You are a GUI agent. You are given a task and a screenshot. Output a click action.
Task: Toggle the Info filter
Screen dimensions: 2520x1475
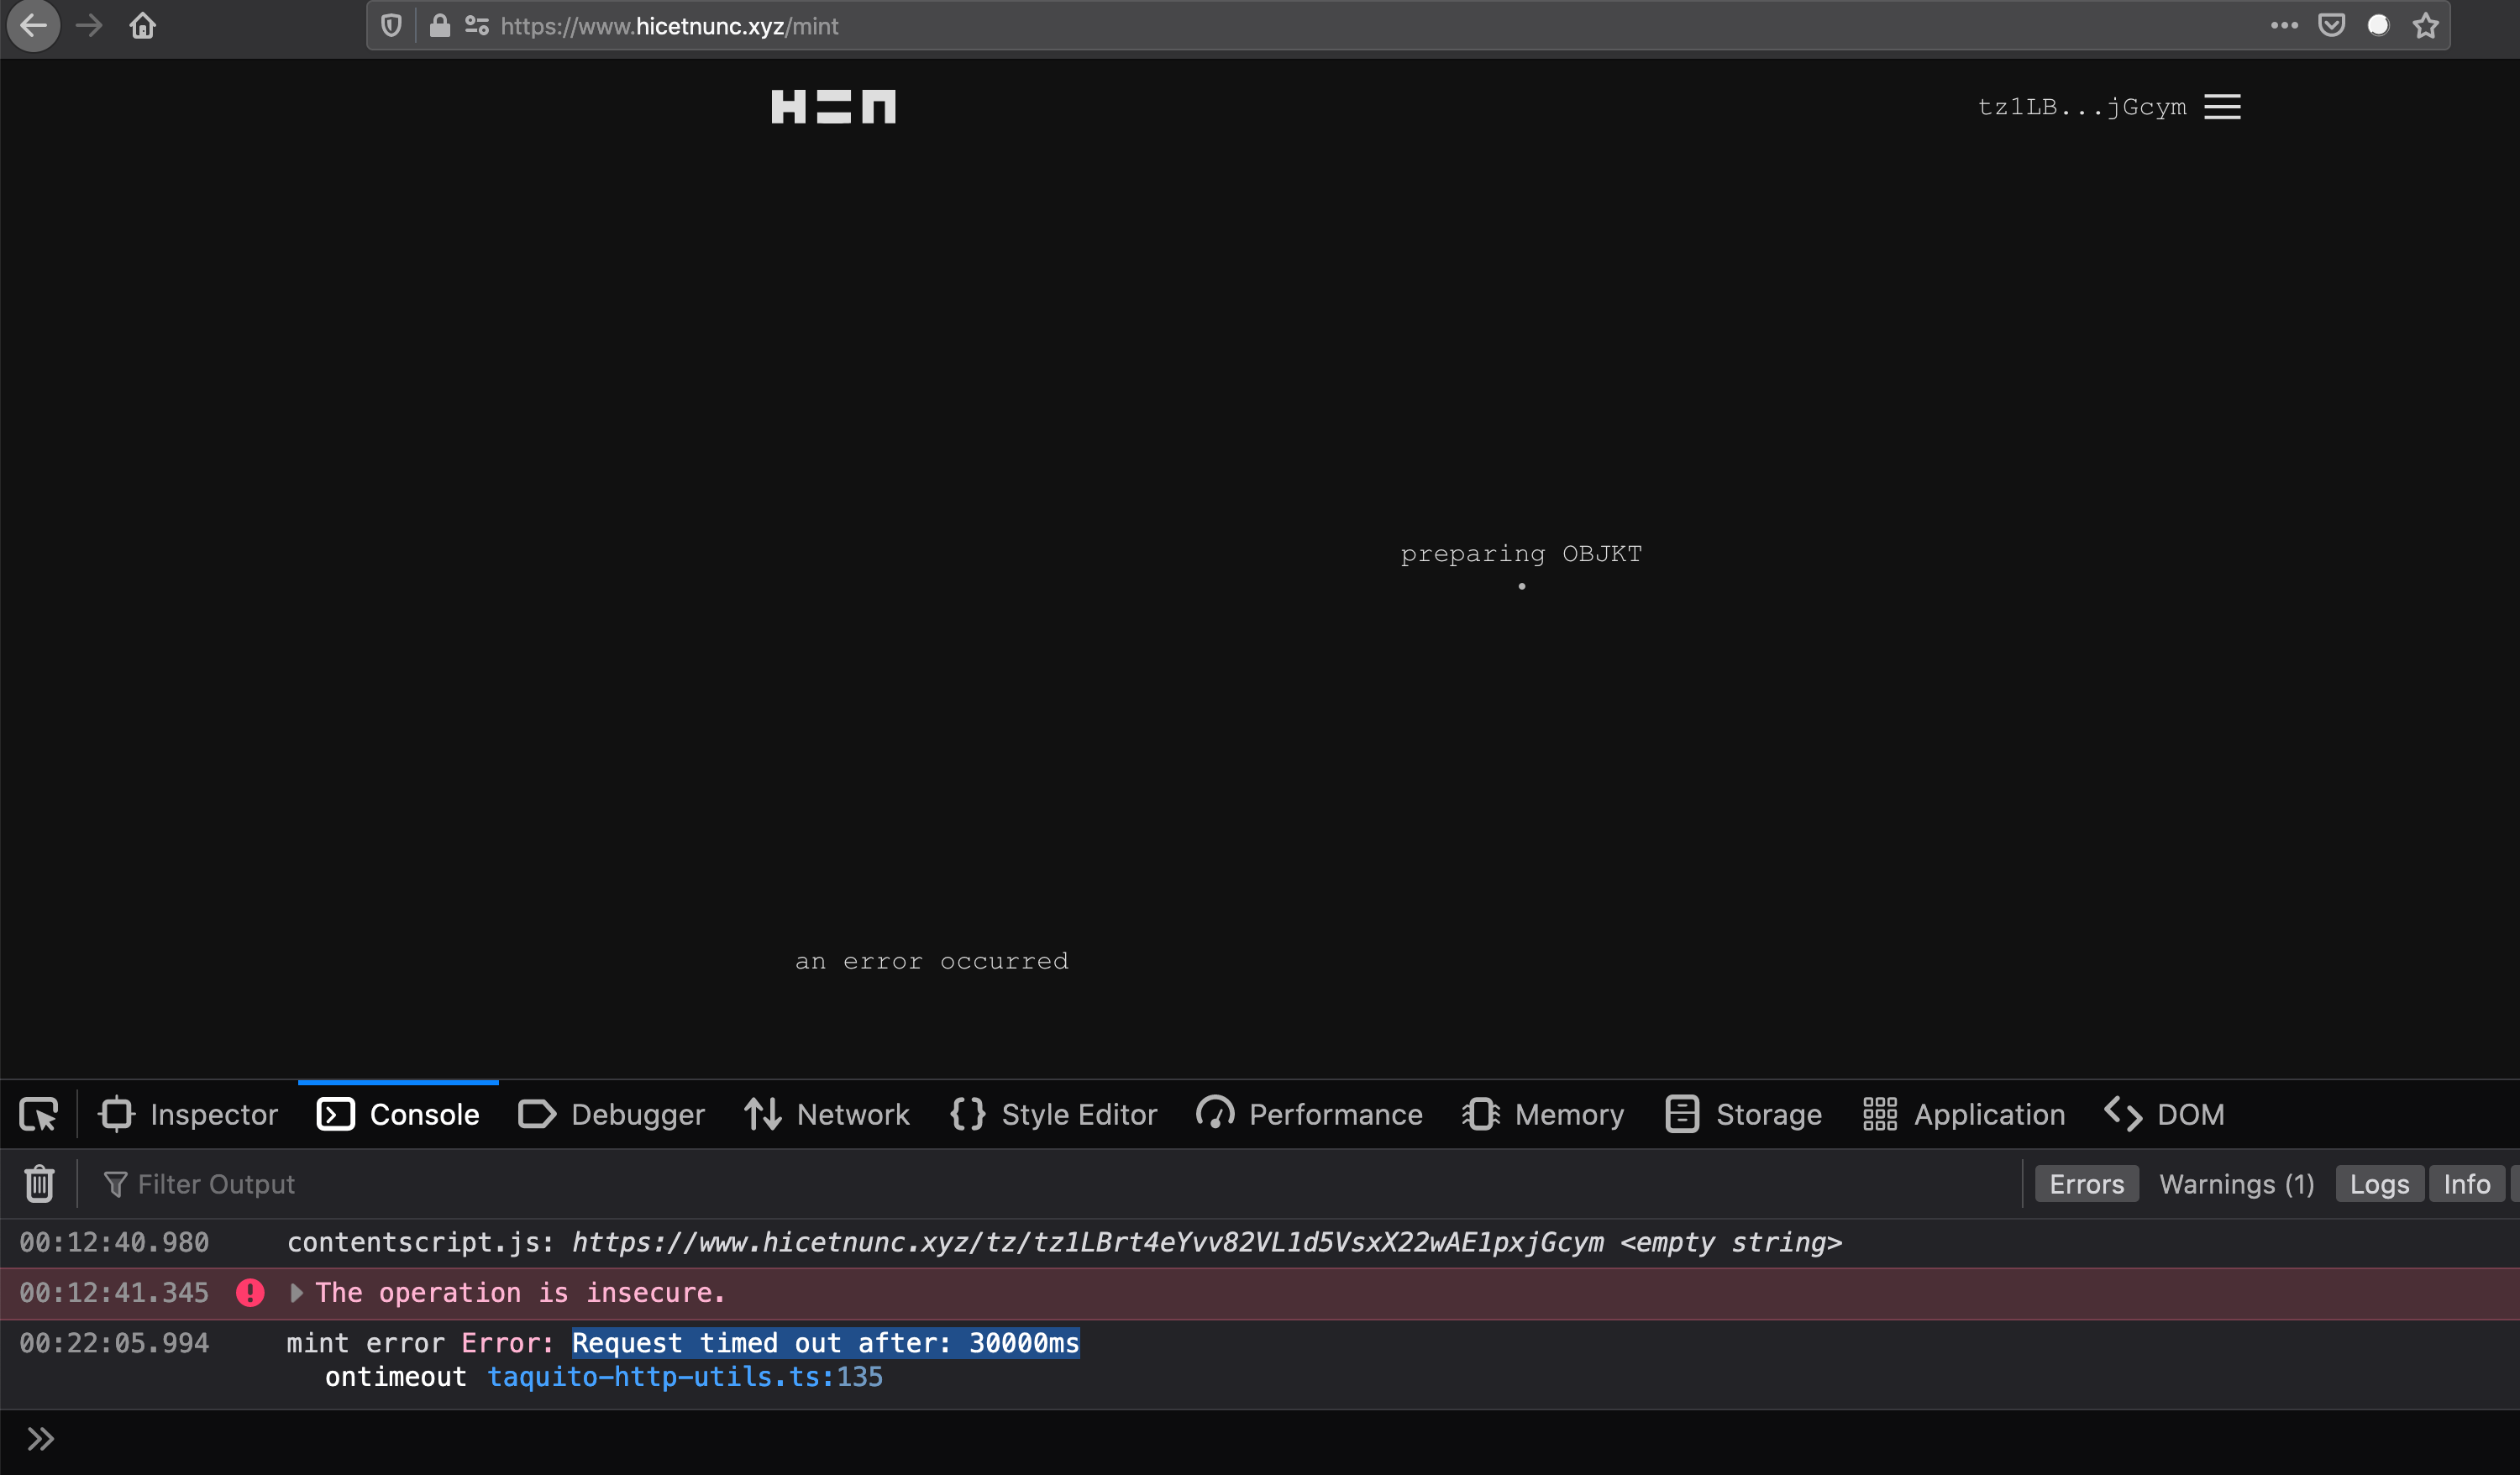[2467, 1184]
